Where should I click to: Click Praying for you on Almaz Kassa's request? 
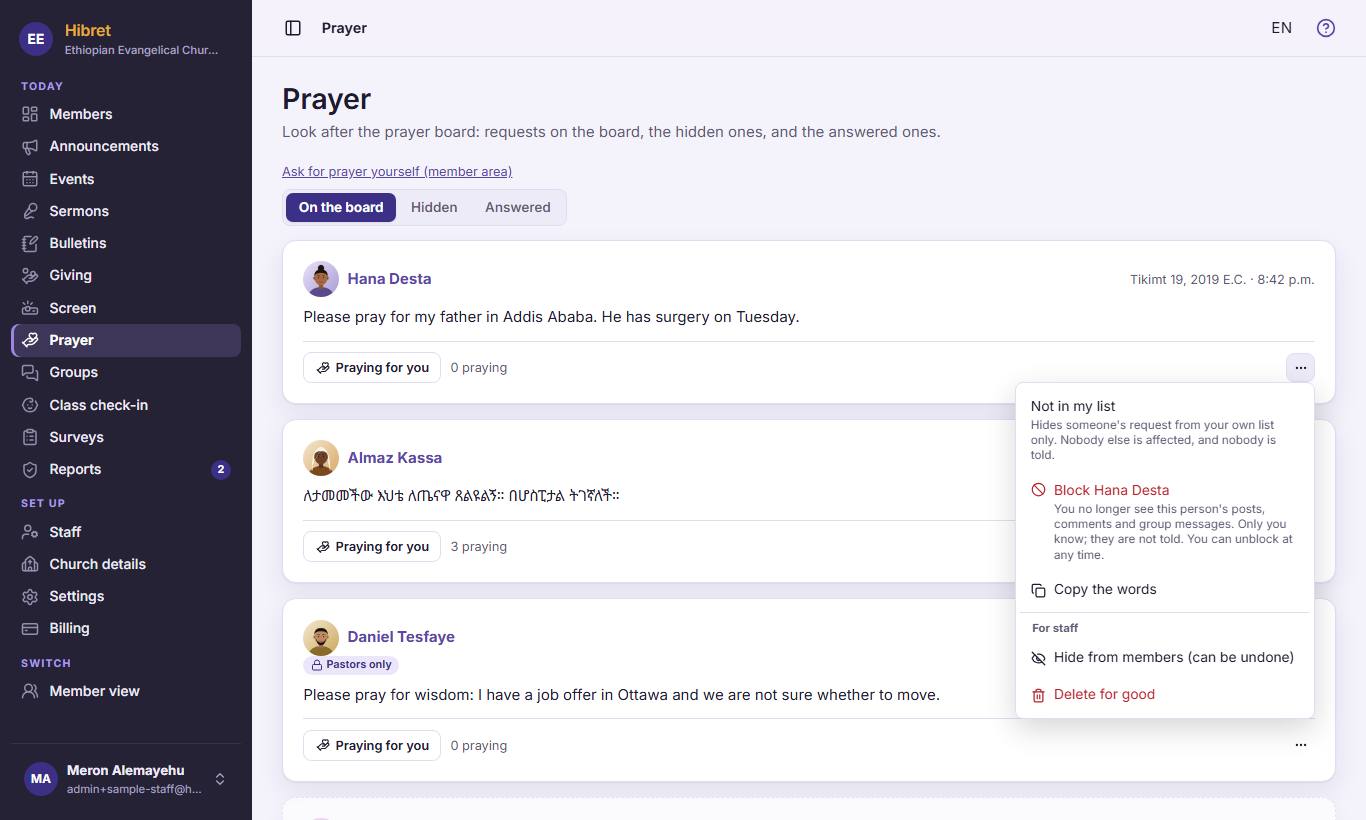[372, 547]
